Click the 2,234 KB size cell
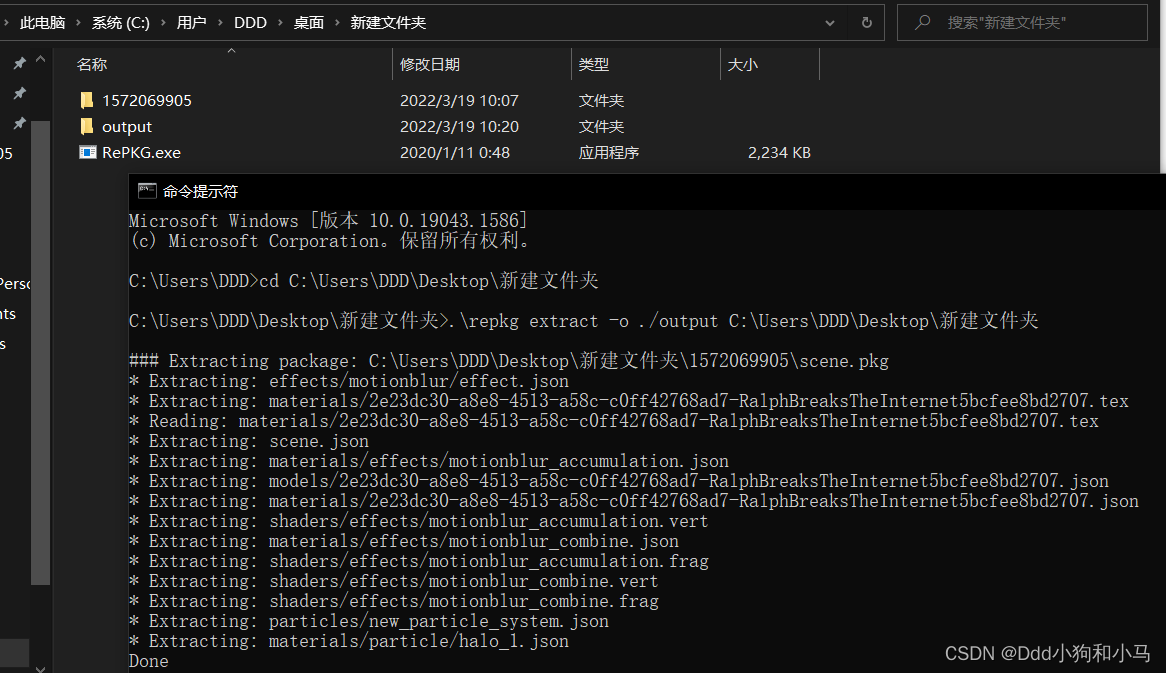The width and height of the screenshot is (1166, 673). point(779,152)
